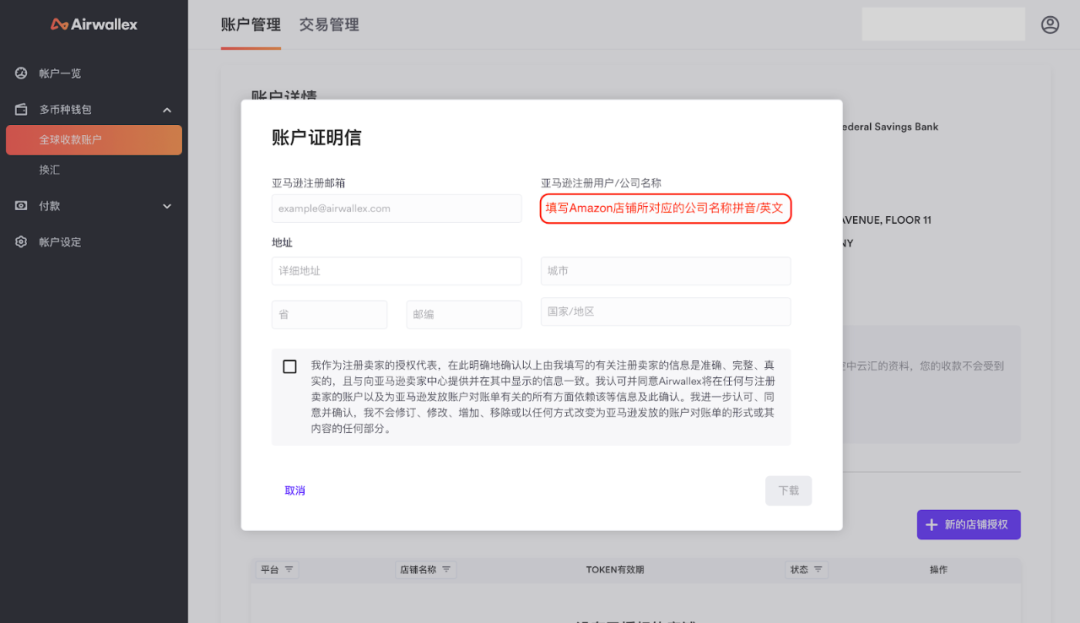Click the 付款 payments icon in sidebar
1080x623 pixels.
(23, 205)
